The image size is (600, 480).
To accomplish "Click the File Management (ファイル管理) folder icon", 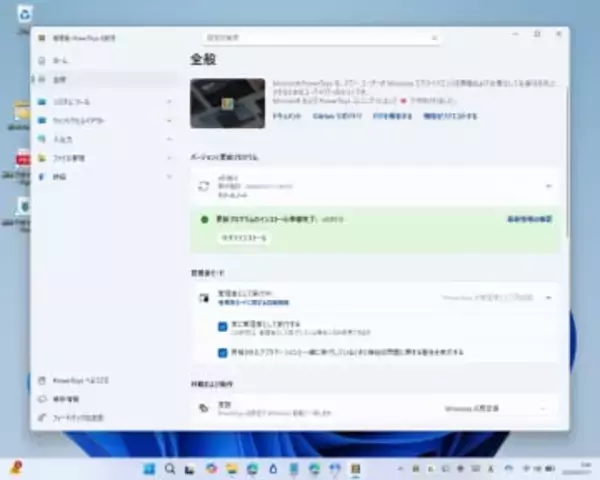I will 42,158.
